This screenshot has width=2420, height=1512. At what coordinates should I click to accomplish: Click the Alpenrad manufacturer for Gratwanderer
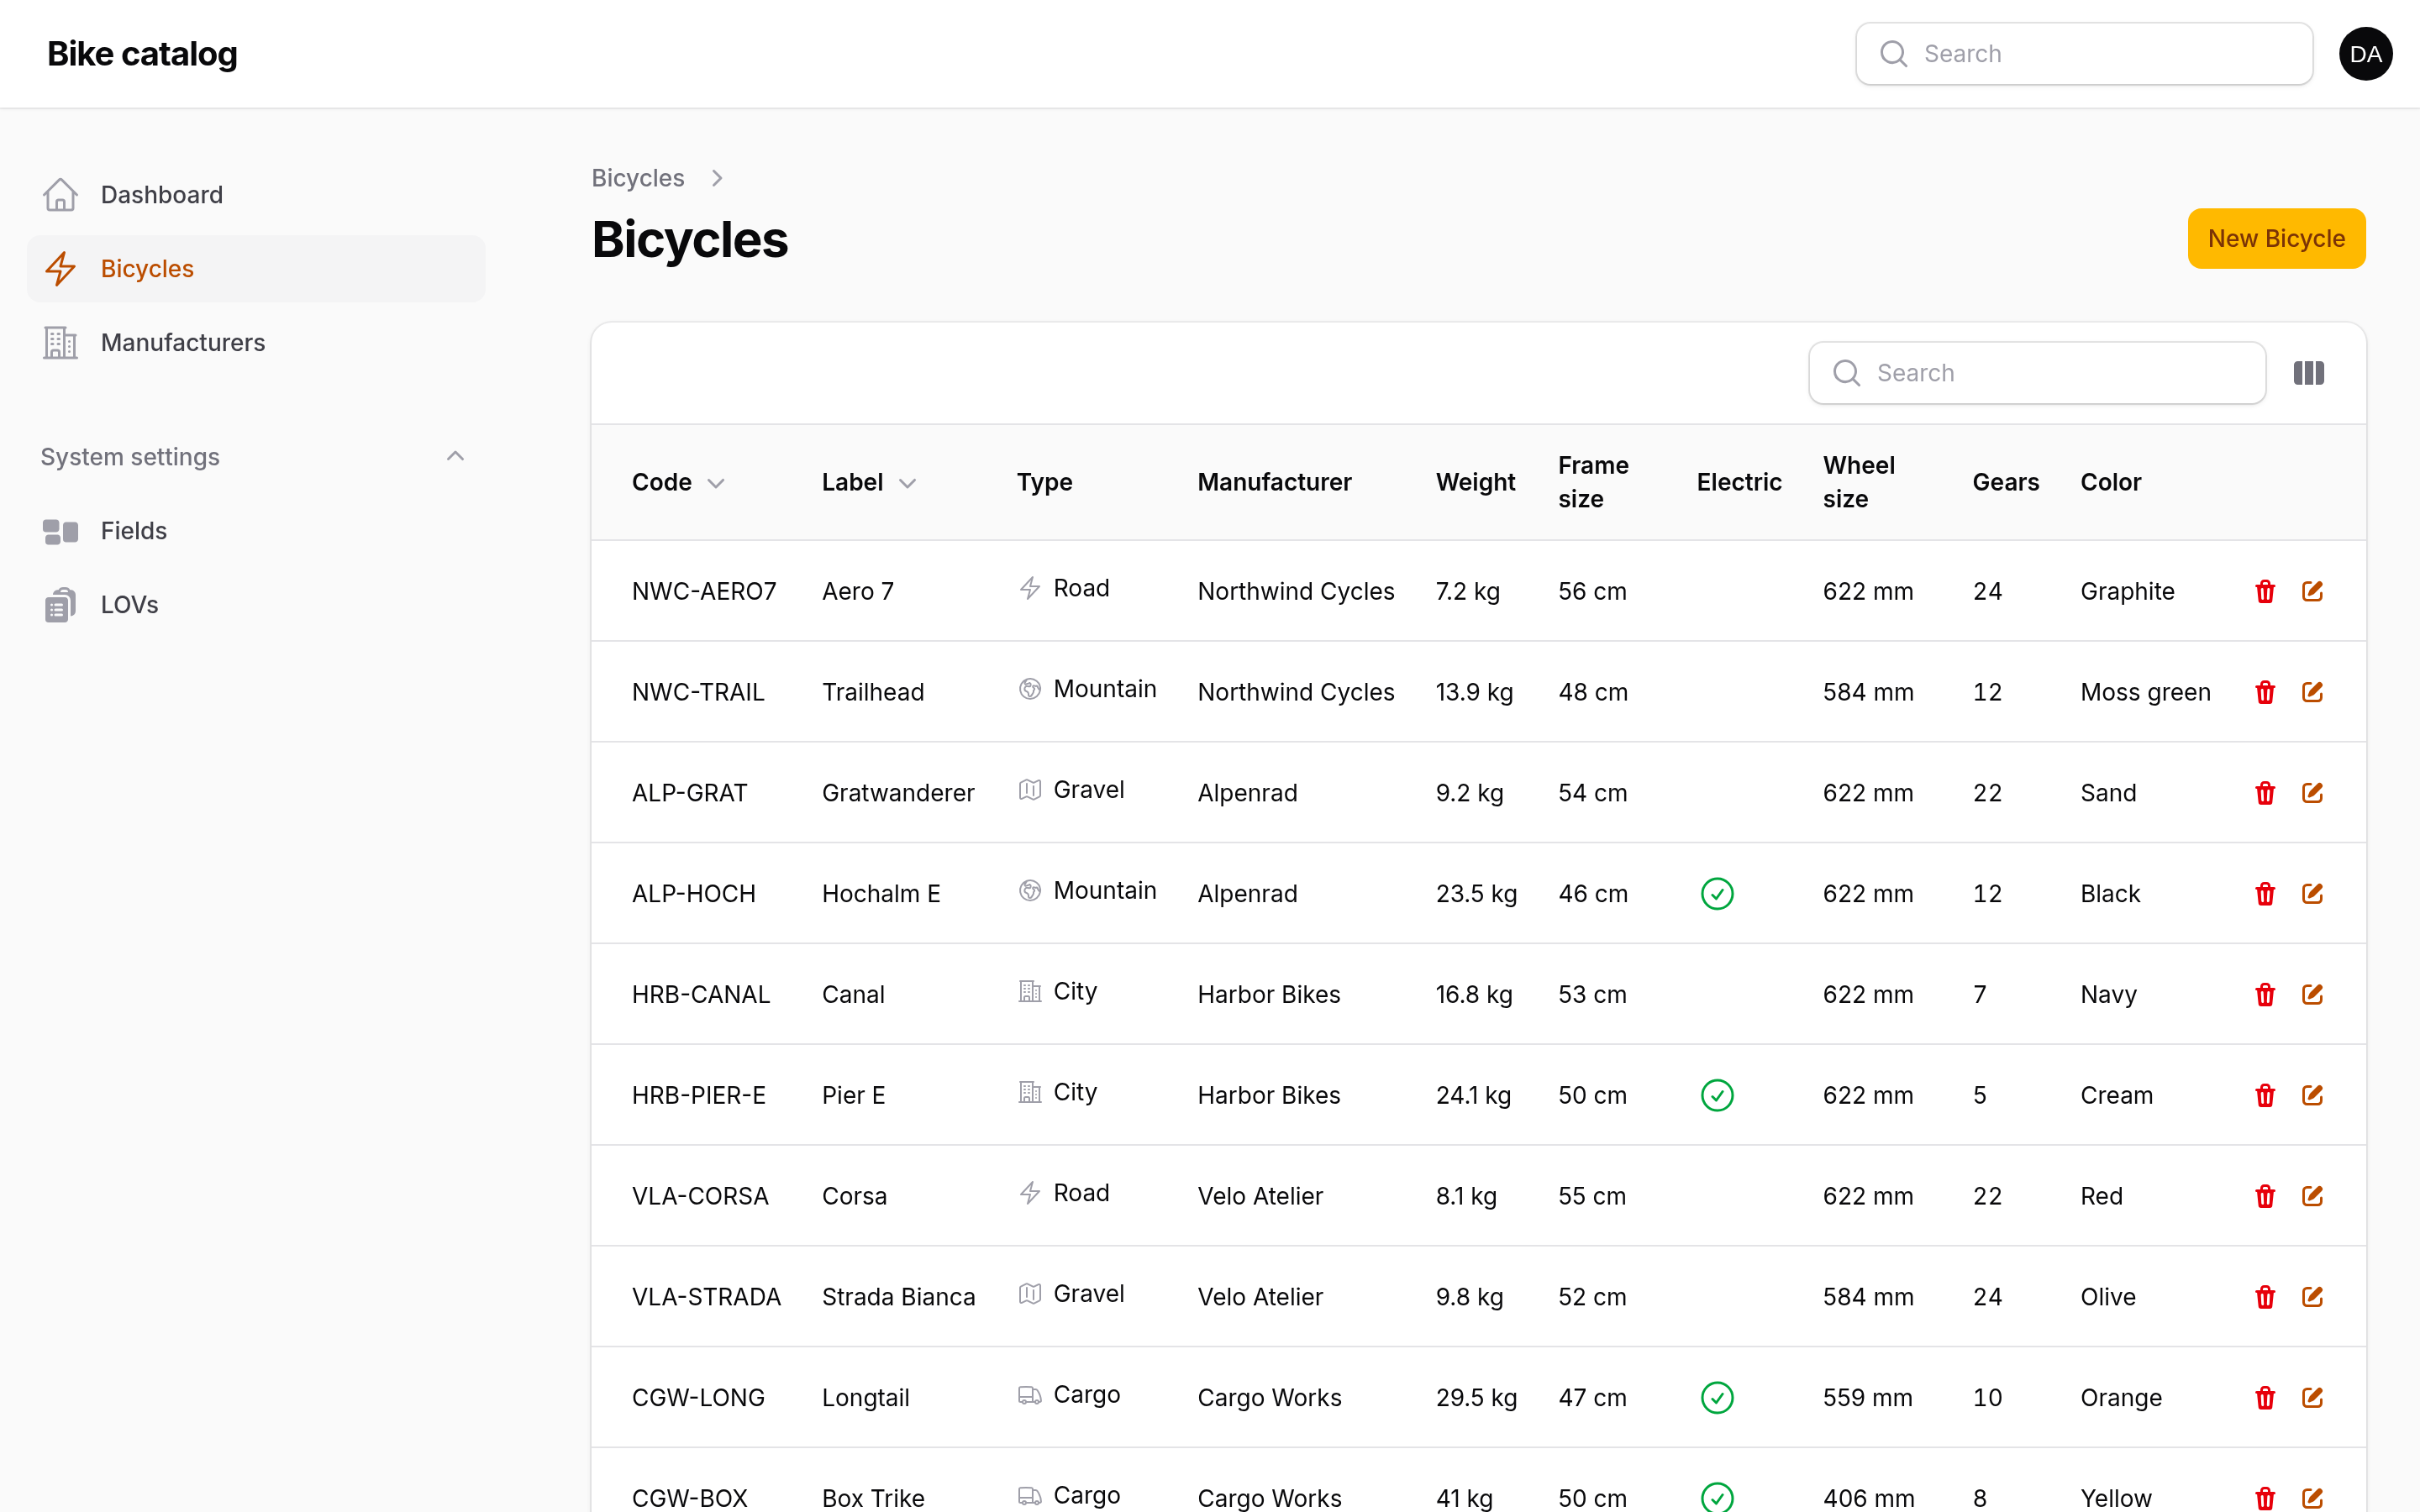point(1248,793)
